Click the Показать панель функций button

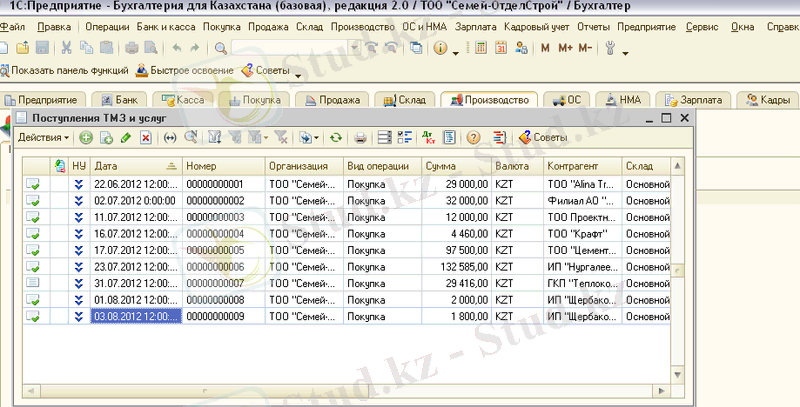(66, 71)
